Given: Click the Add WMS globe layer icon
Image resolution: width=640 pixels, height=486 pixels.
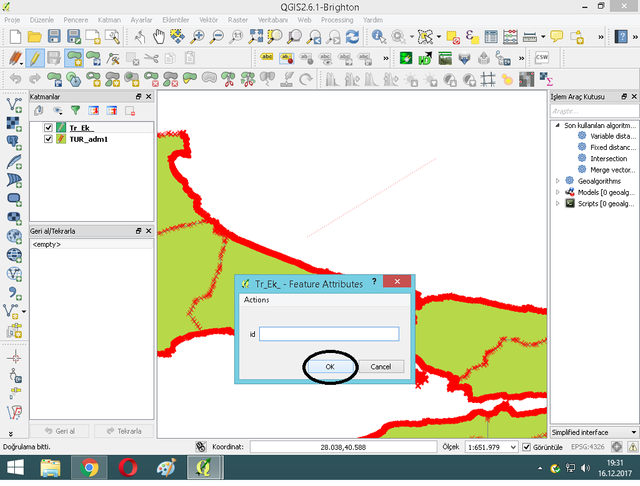Looking at the screenshot, I should tap(14, 236).
